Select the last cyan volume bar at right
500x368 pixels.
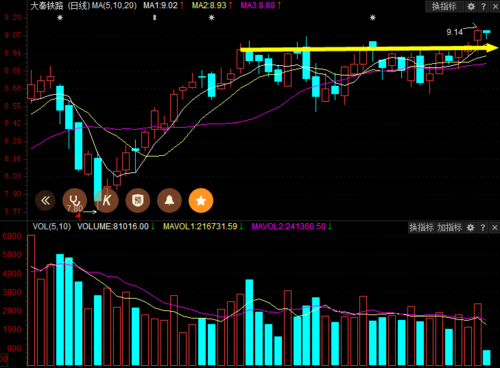[x=487, y=358]
